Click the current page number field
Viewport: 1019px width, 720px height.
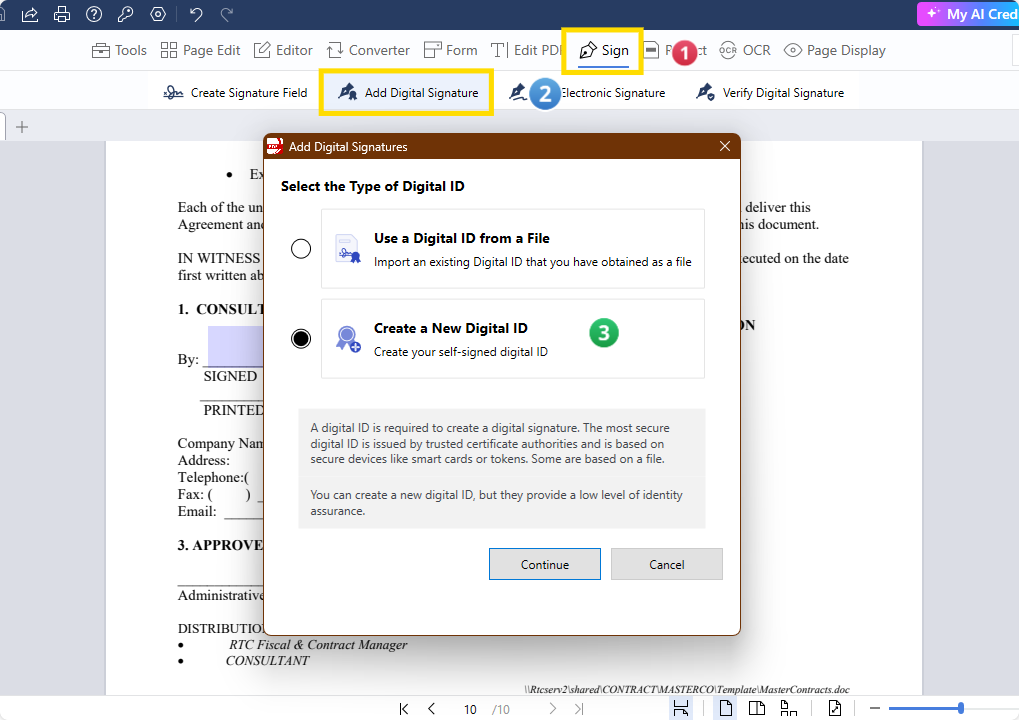470,709
